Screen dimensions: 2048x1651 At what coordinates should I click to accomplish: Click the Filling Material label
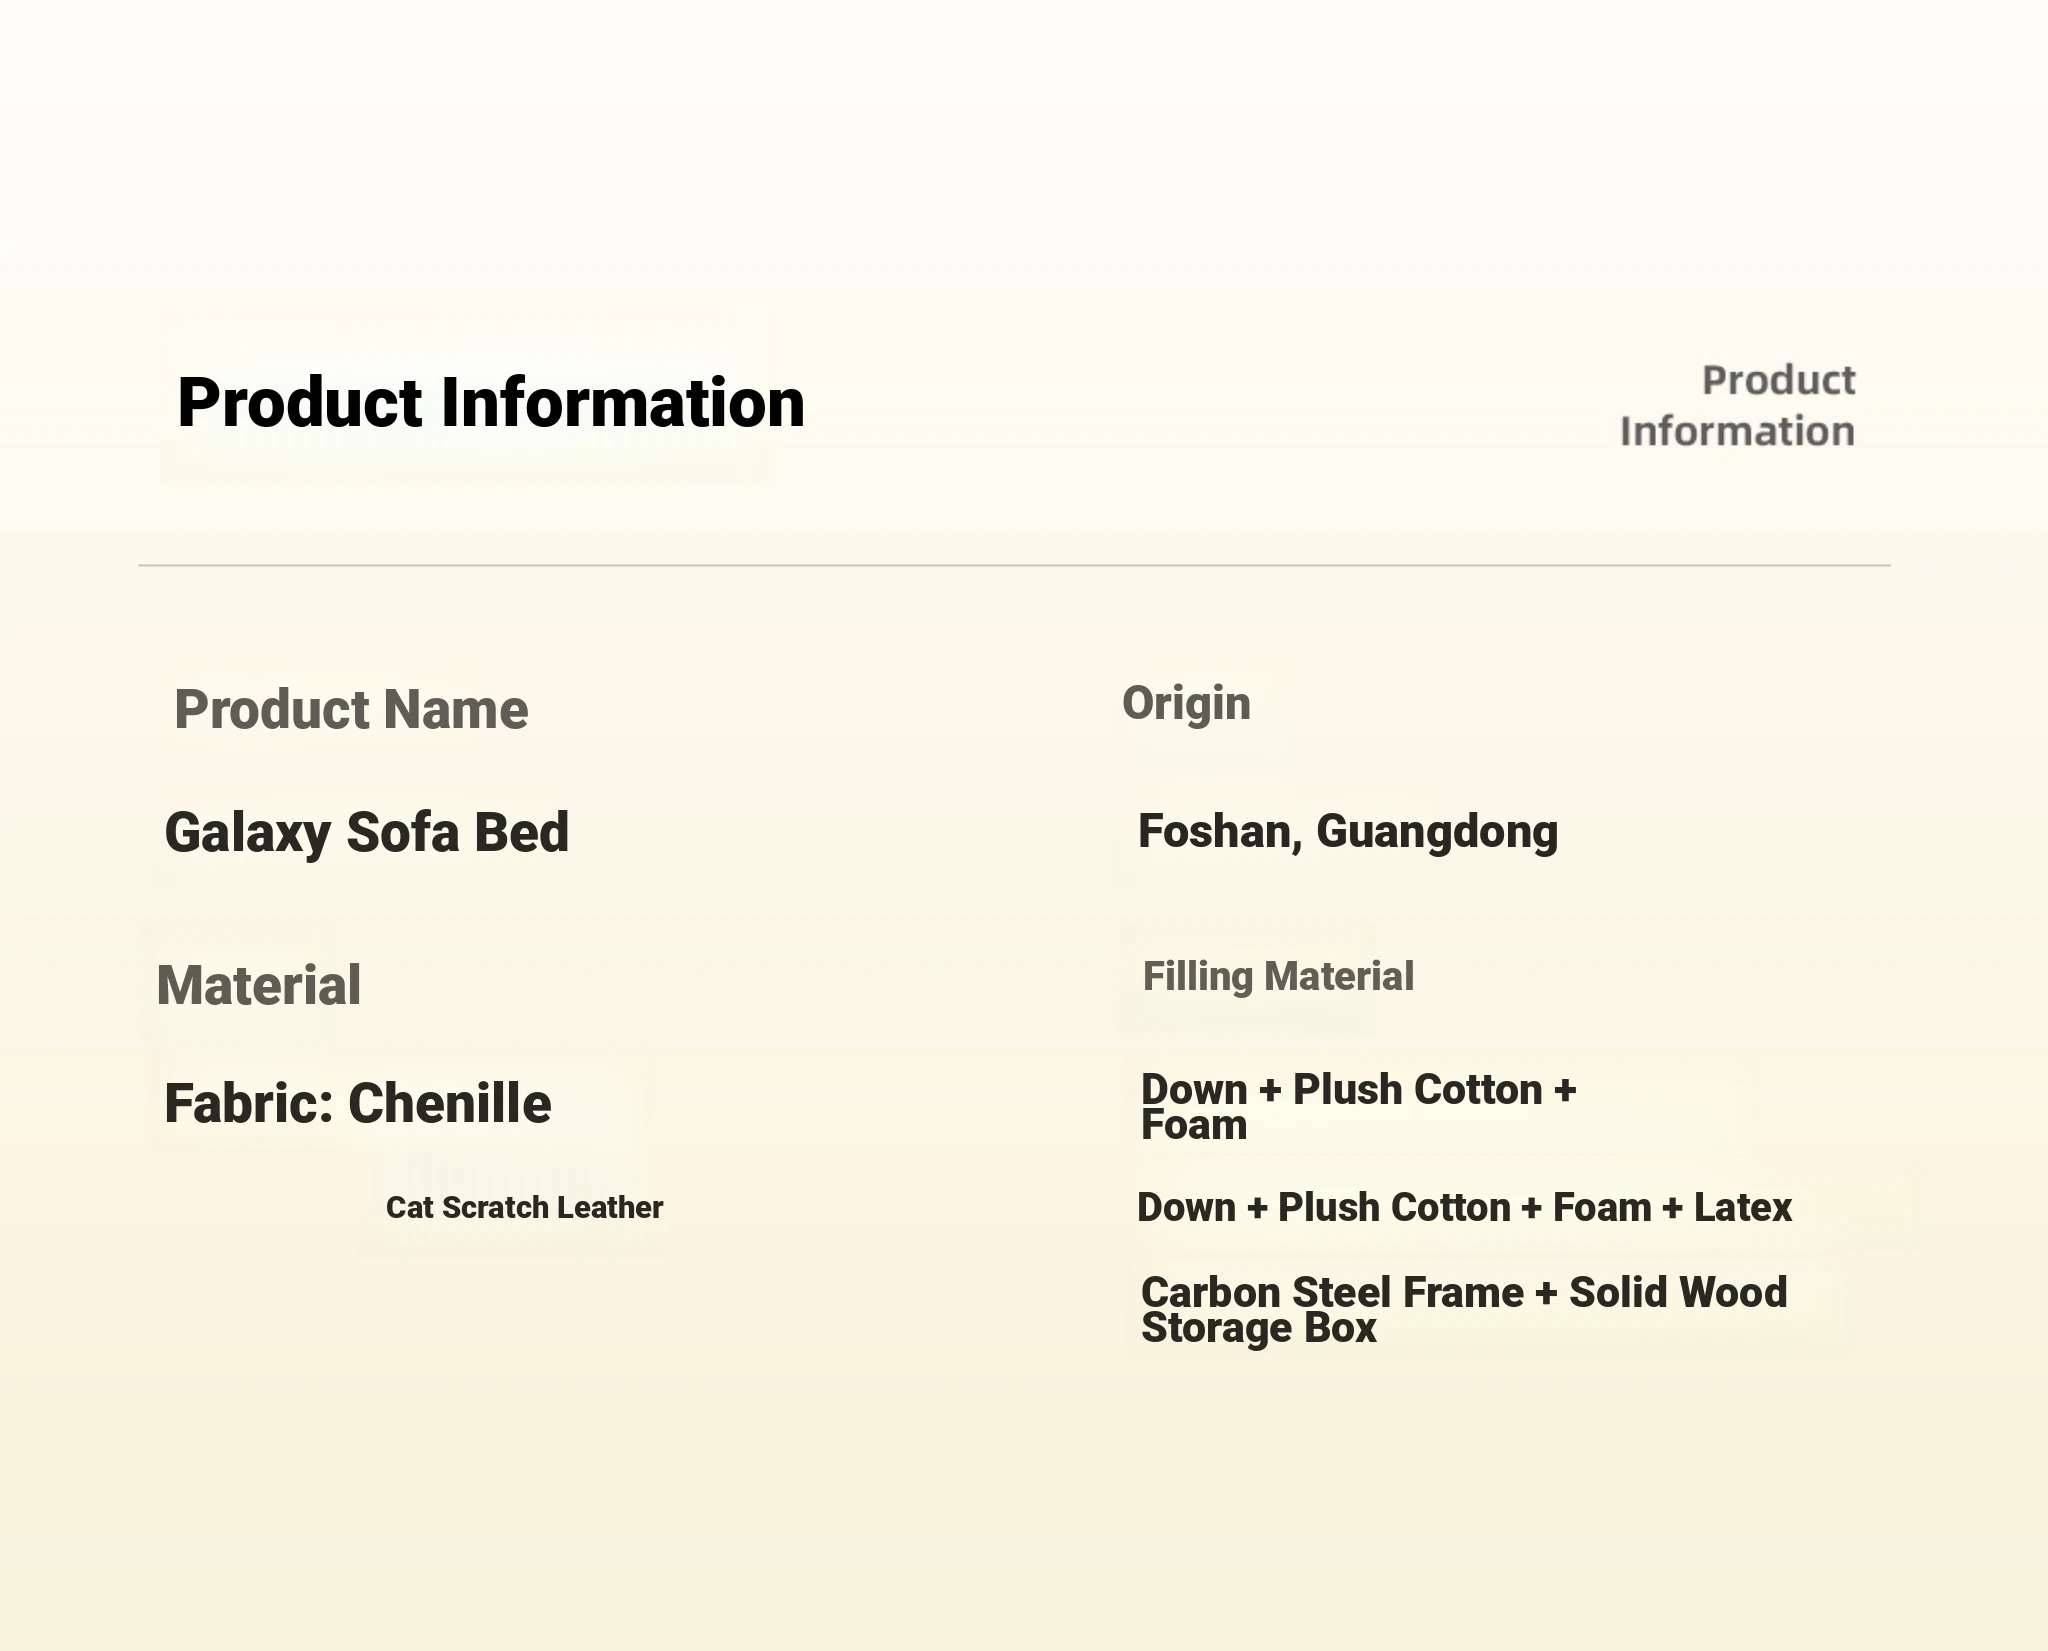[x=1278, y=977]
